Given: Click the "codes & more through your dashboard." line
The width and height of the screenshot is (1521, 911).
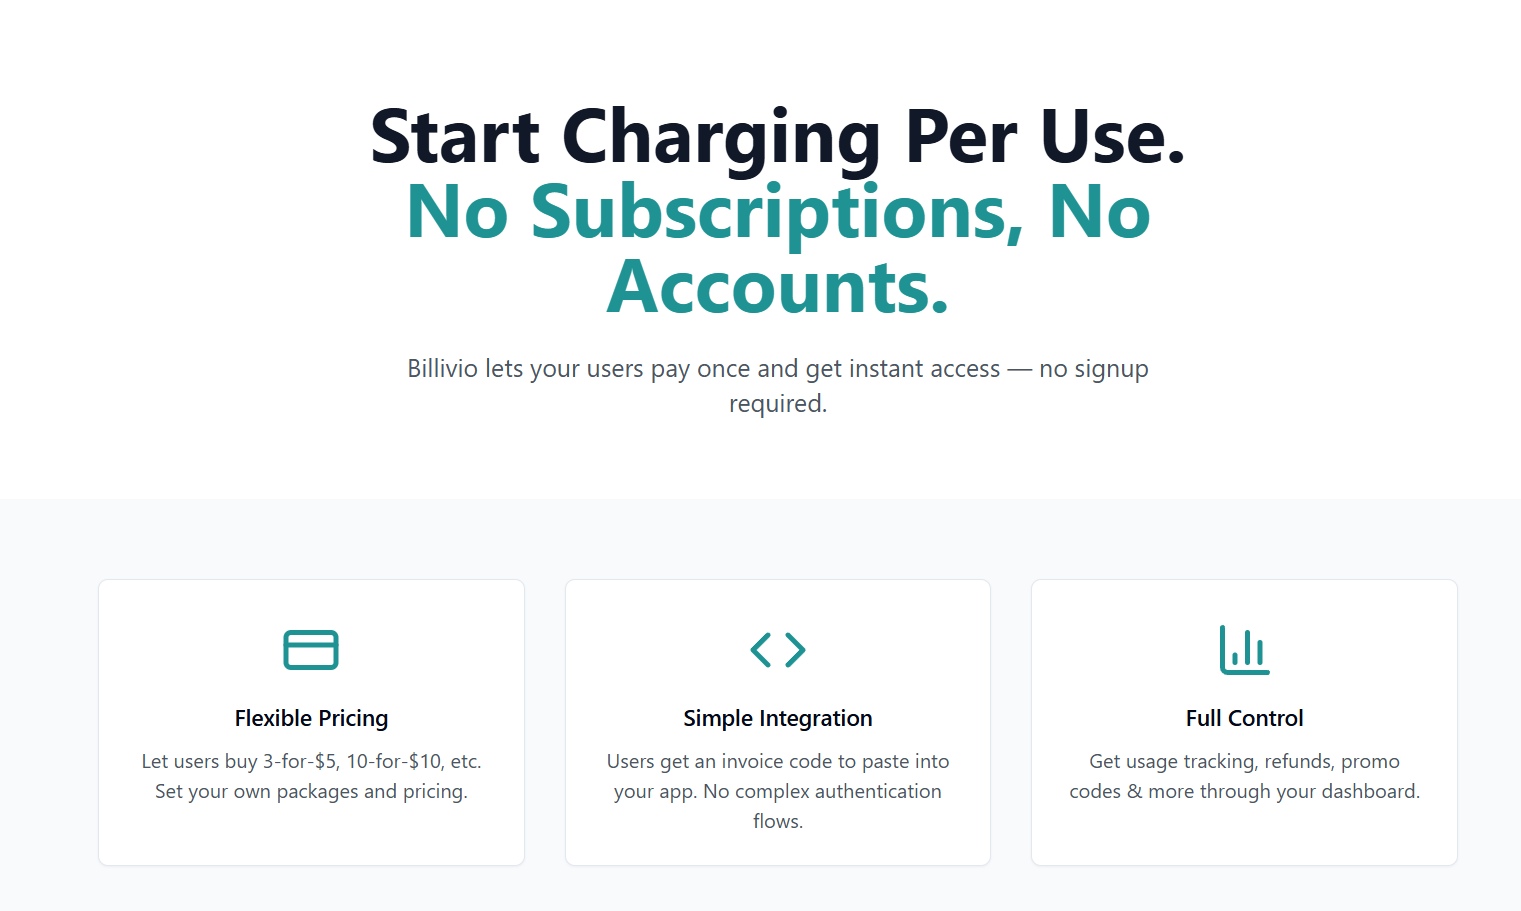Looking at the screenshot, I should (1244, 791).
